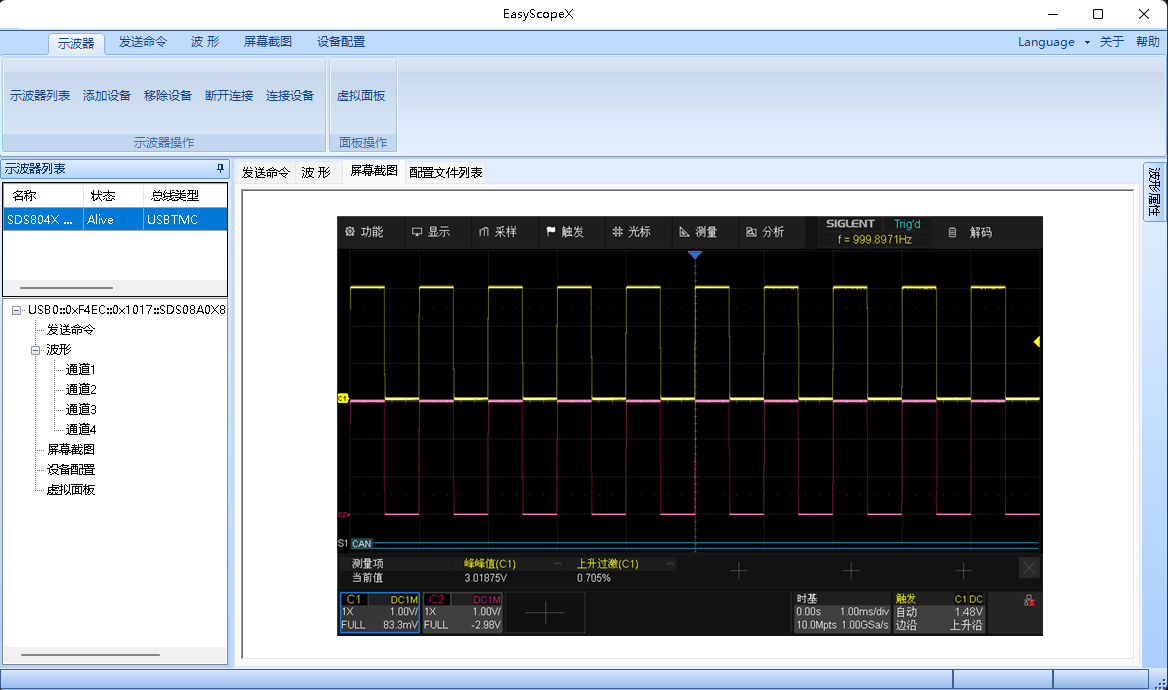
Task: Close the measurement bar with its X icon
Action: coord(1029,569)
